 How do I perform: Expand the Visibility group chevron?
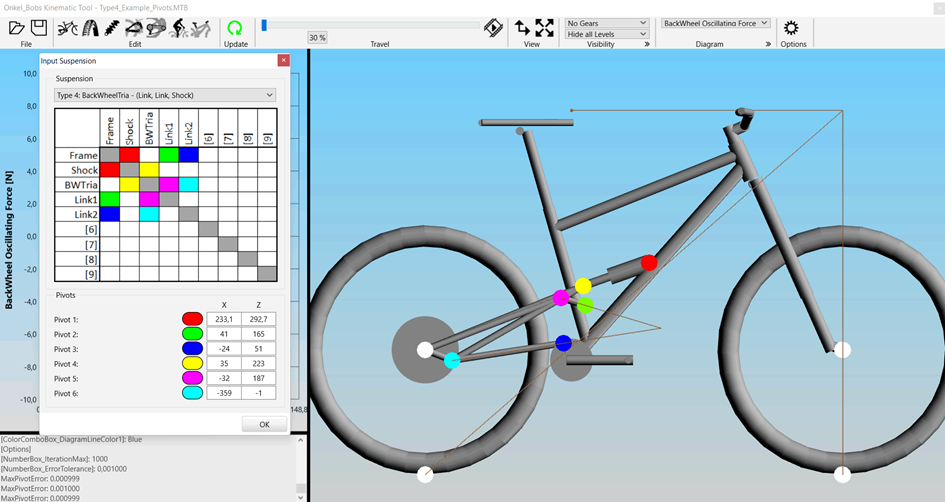[647, 44]
